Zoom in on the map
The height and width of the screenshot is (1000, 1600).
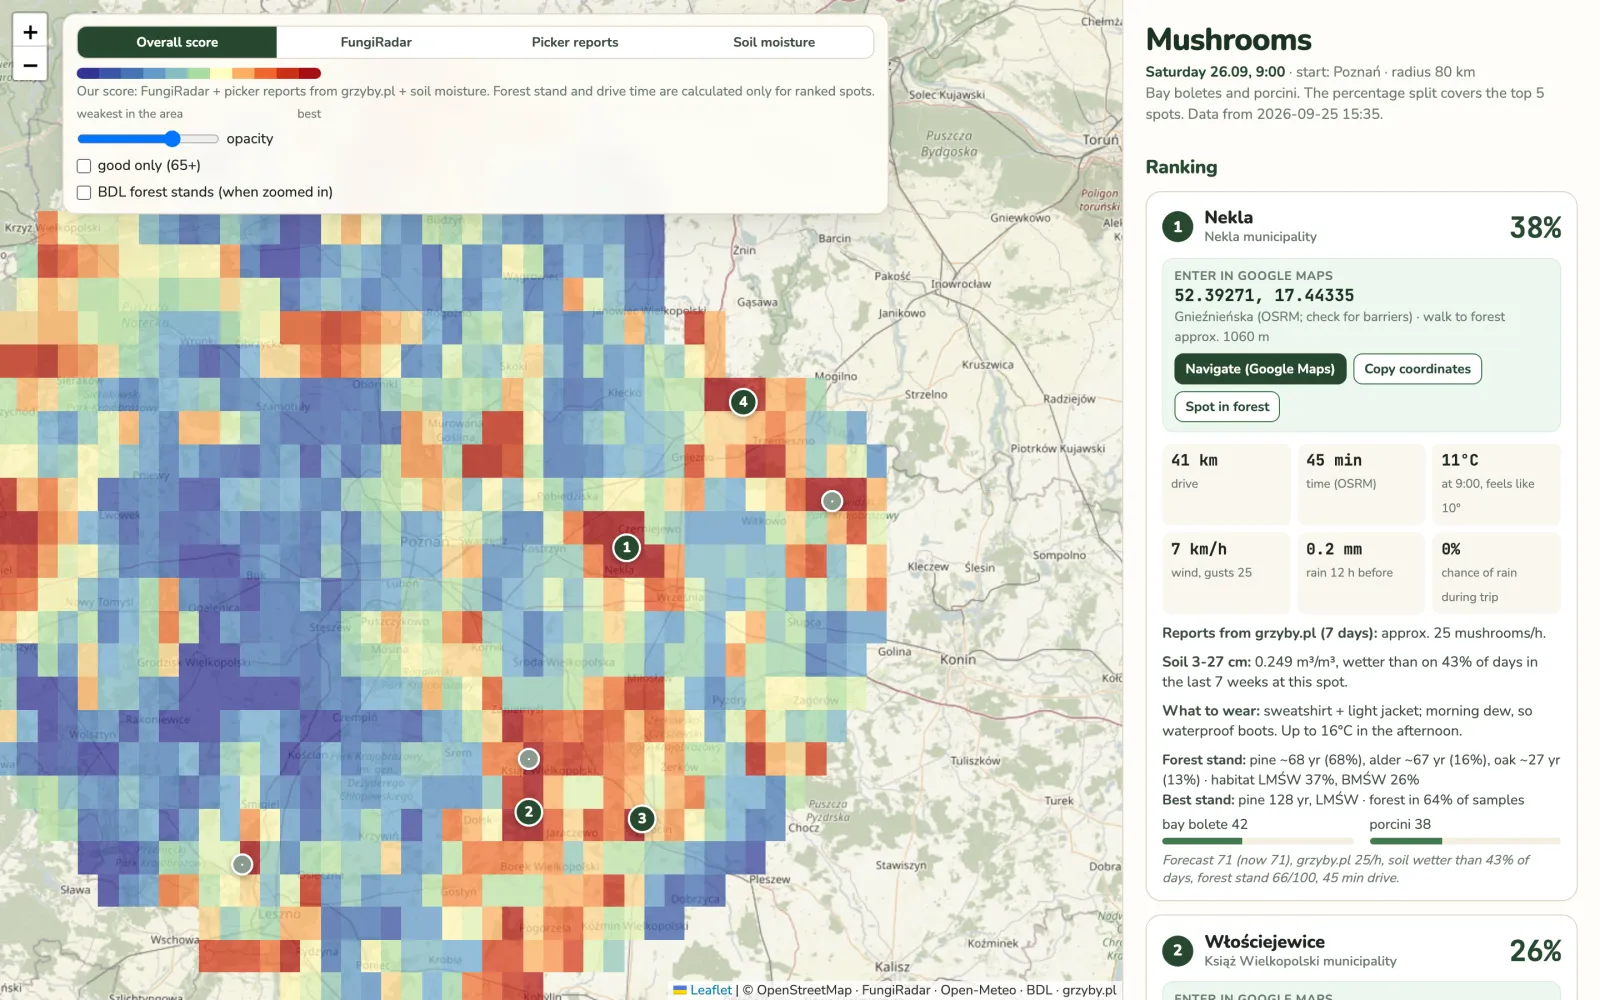[x=30, y=32]
